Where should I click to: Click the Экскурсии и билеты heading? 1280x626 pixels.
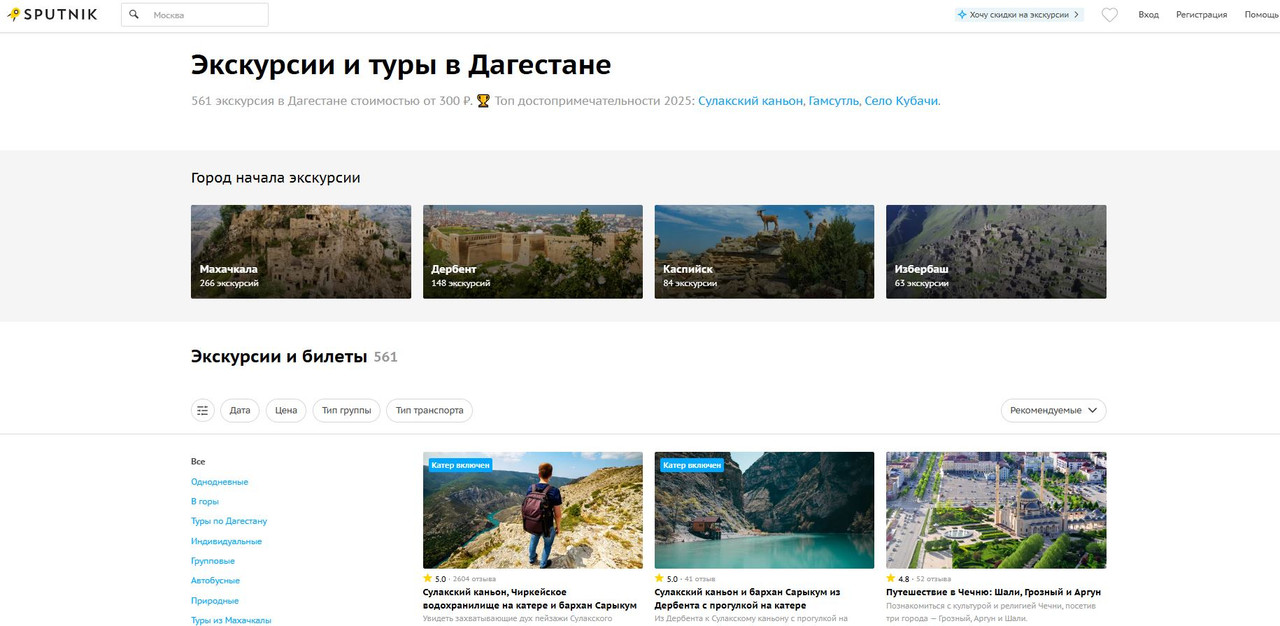coord(278,357)
